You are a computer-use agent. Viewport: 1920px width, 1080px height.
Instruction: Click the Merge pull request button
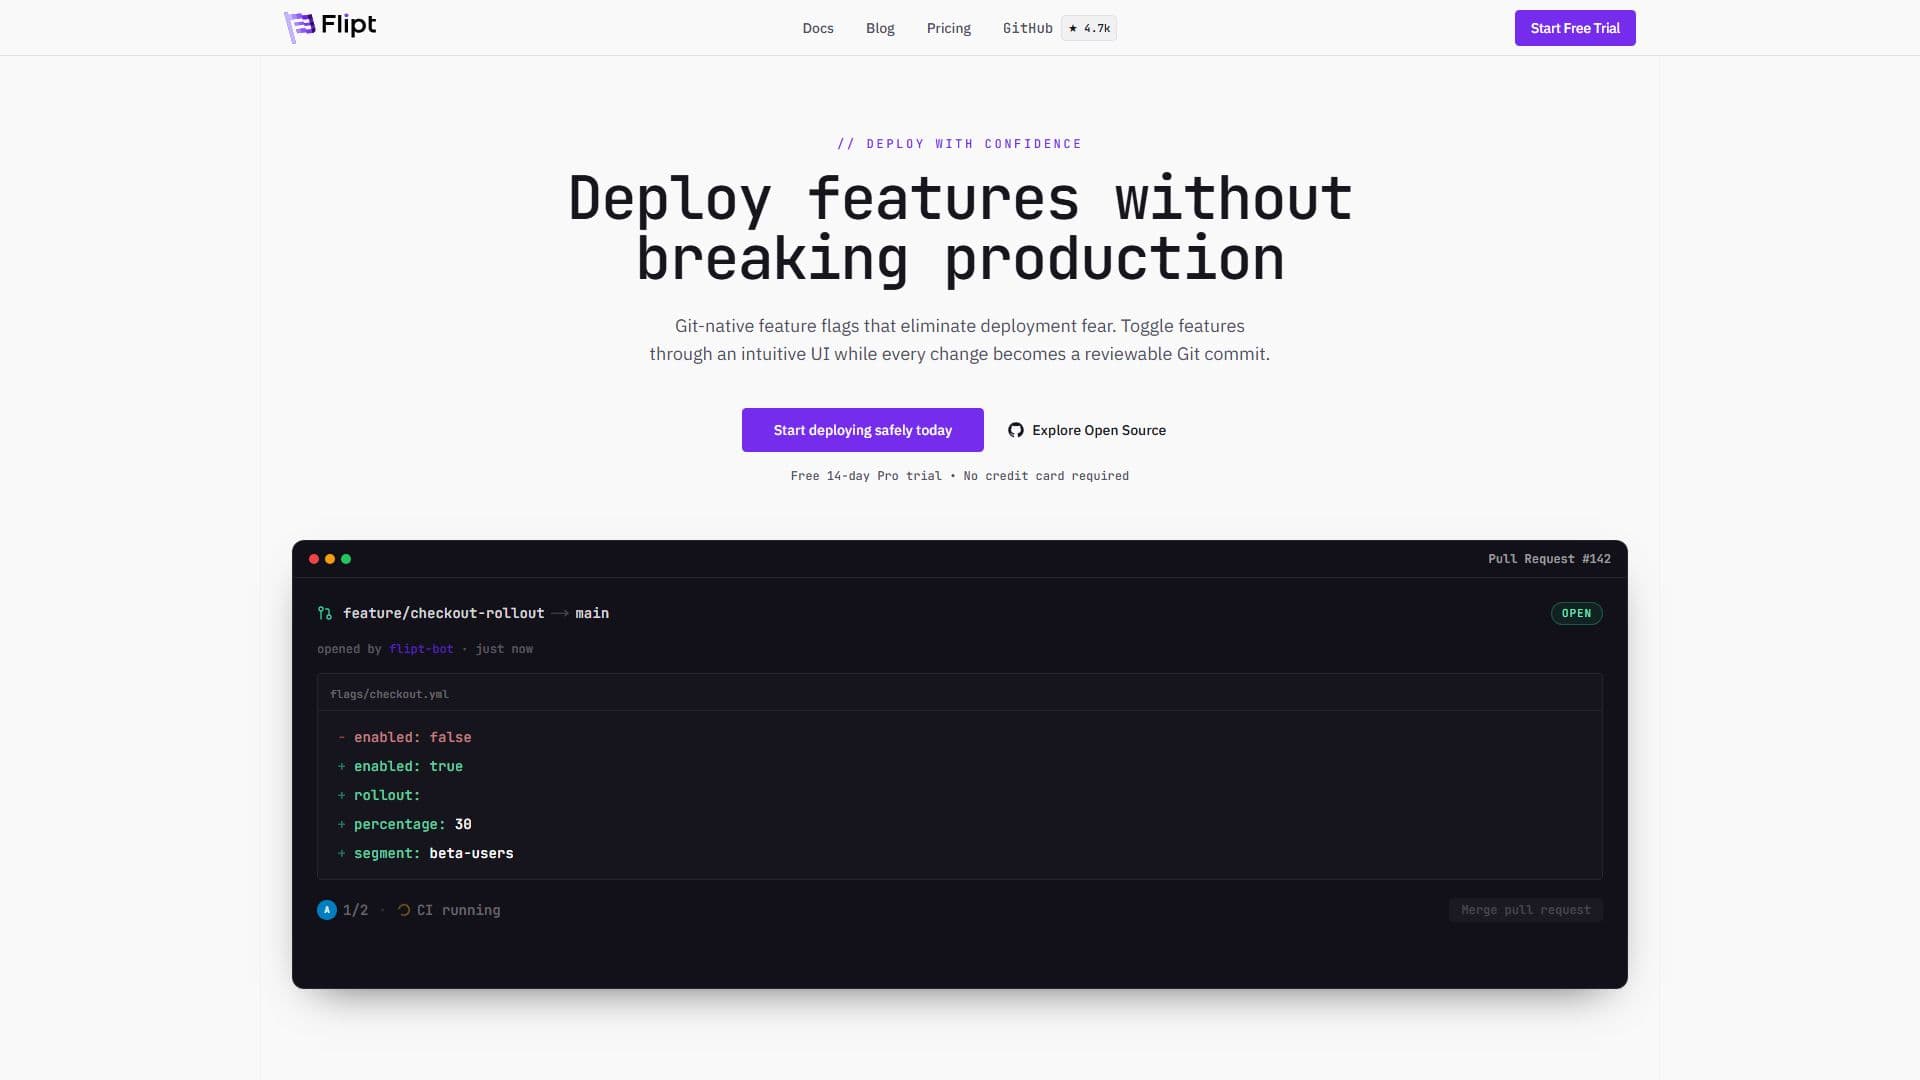[1526, 910]
